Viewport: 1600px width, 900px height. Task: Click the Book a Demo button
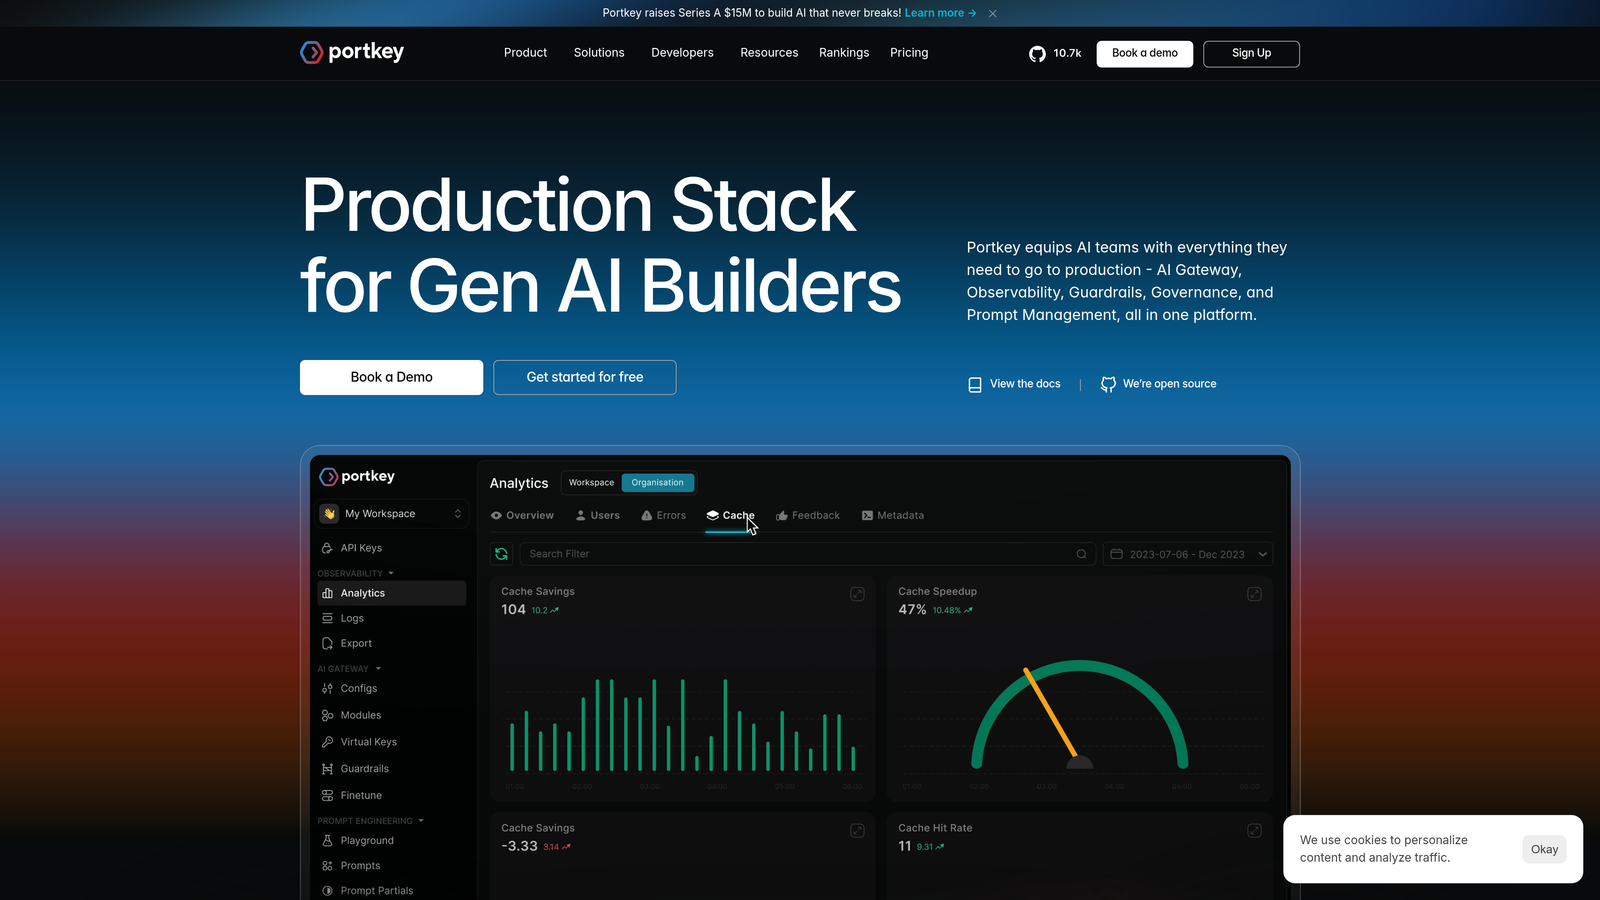391,377
